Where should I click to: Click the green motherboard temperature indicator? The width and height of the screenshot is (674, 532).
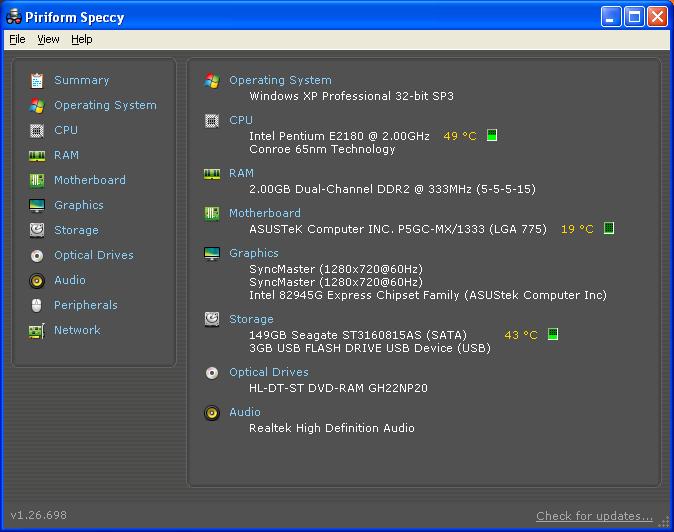pyautogui.click(x=609, y=228)
